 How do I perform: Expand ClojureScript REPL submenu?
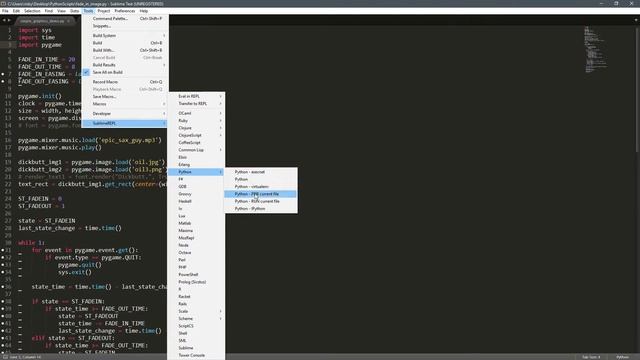point(196,135)
